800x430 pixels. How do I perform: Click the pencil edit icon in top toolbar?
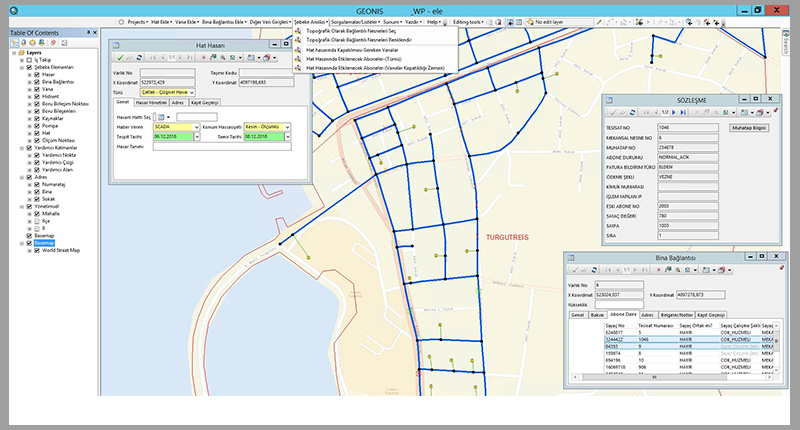coord(599,22)
